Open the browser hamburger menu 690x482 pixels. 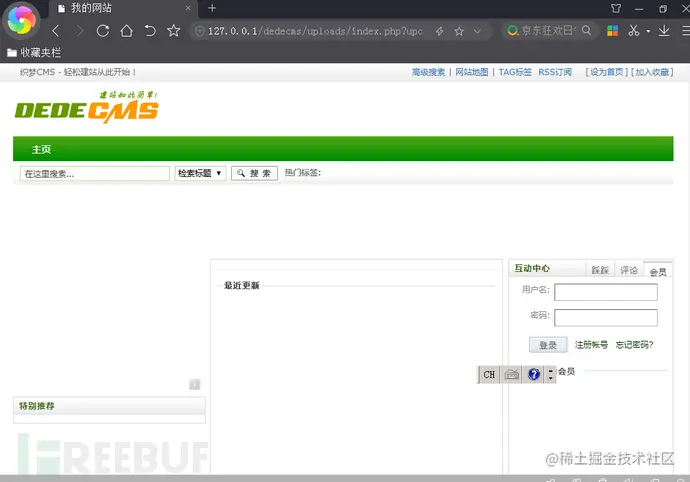[686, 31]
